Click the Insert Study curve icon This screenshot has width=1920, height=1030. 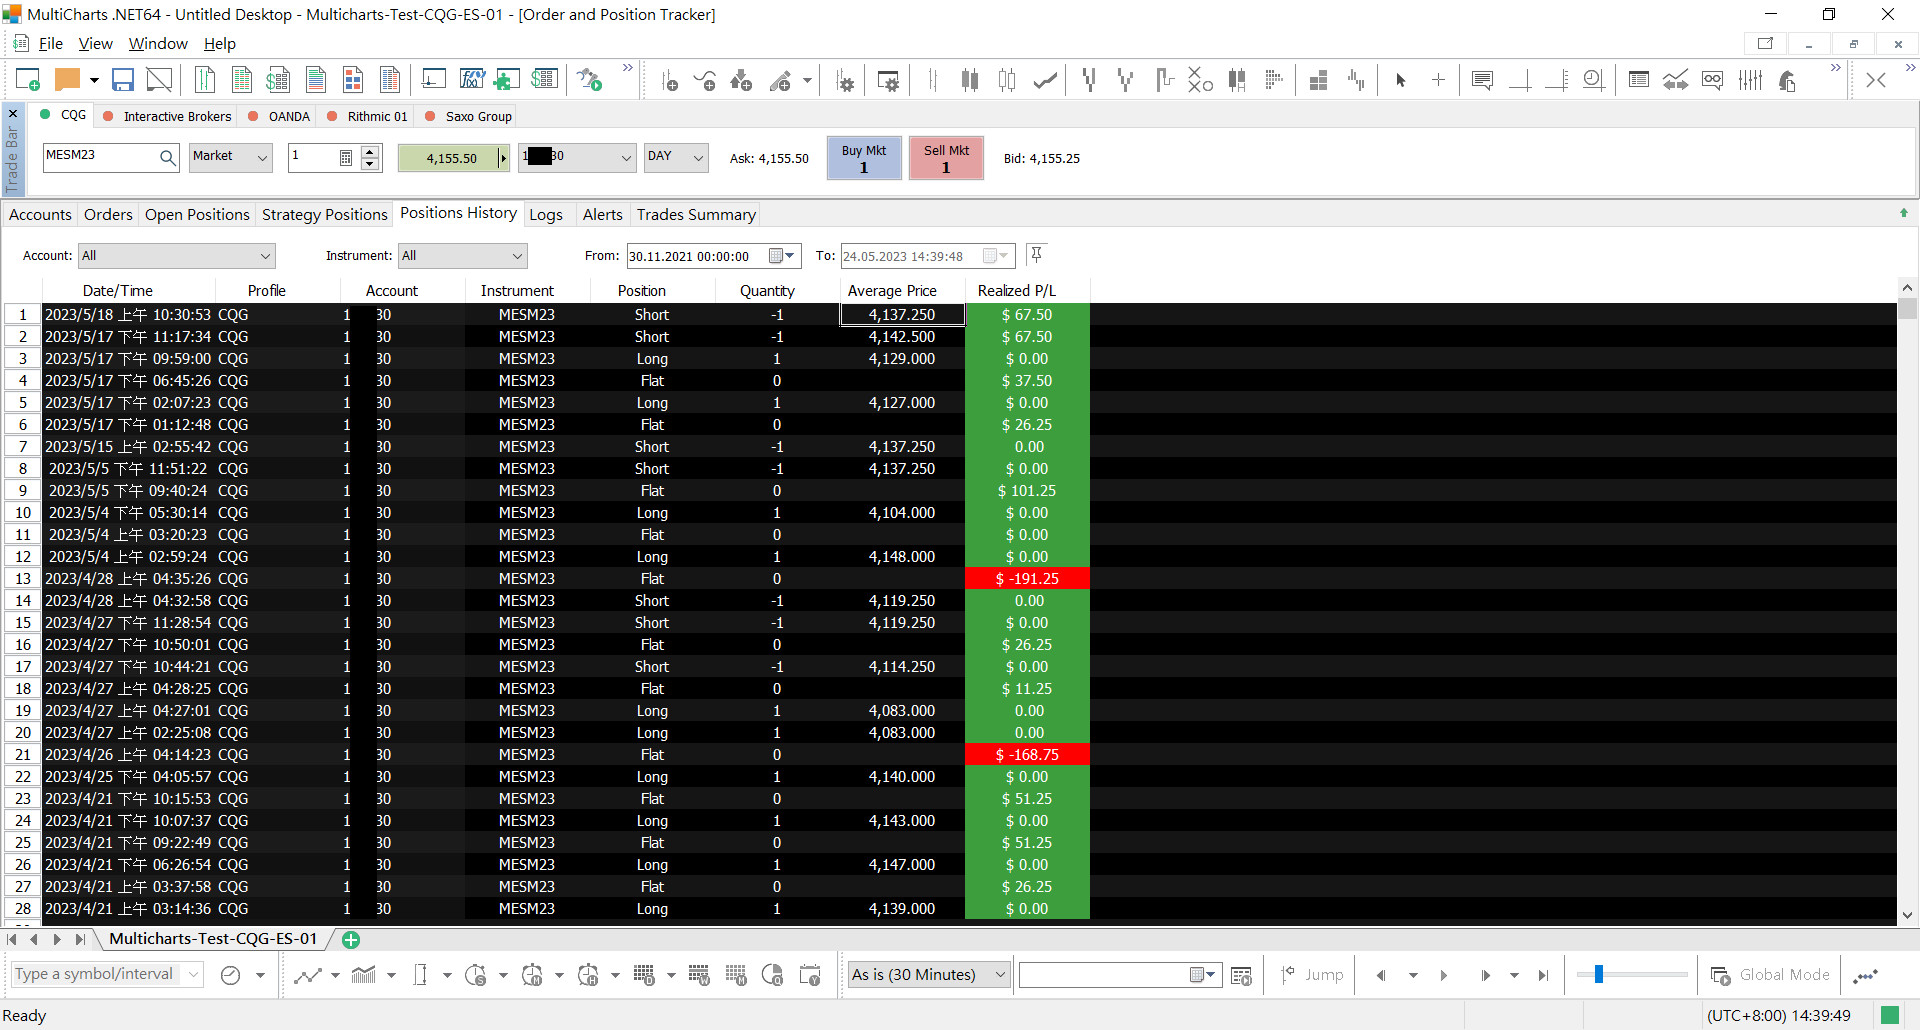click(705, 81)
